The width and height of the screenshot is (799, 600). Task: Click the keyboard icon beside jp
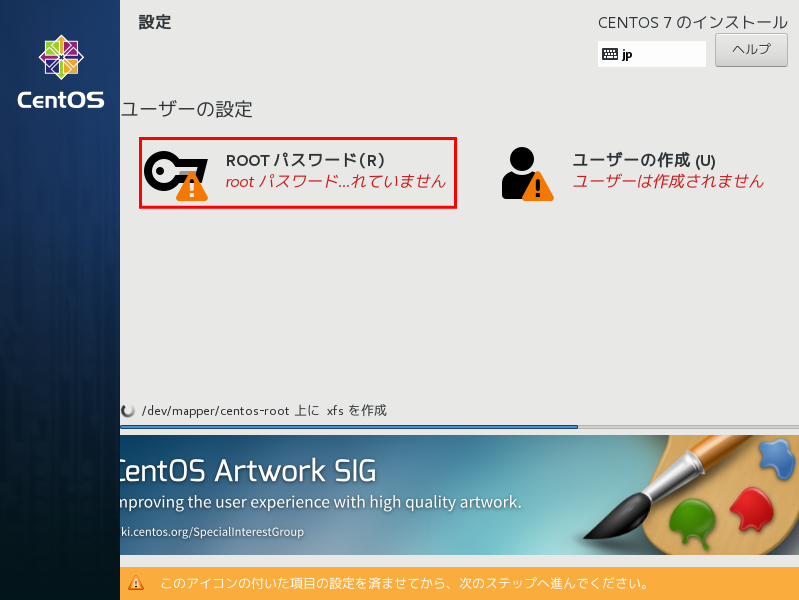[x=610, y=55]
